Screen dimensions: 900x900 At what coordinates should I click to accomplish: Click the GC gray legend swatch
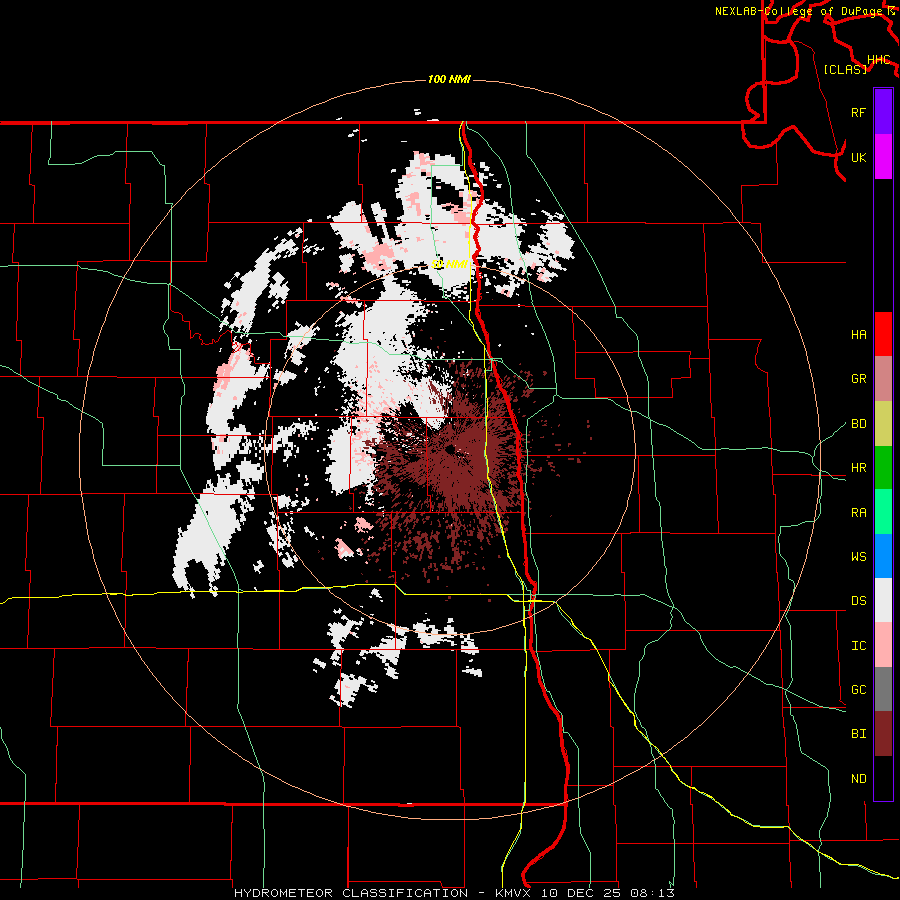[x=883, y=689]
